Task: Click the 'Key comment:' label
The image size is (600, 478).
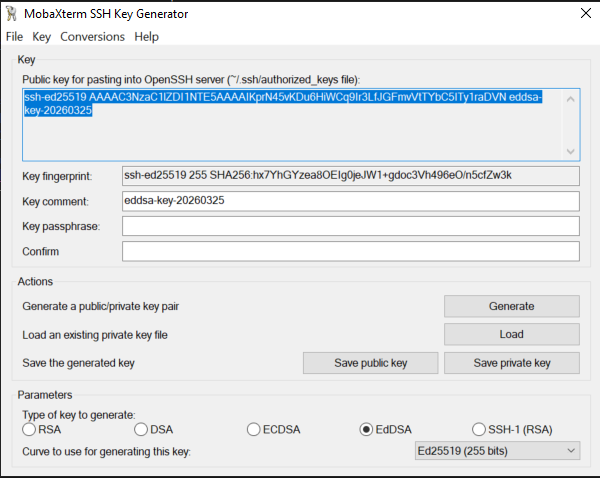Action: (55, 201)
